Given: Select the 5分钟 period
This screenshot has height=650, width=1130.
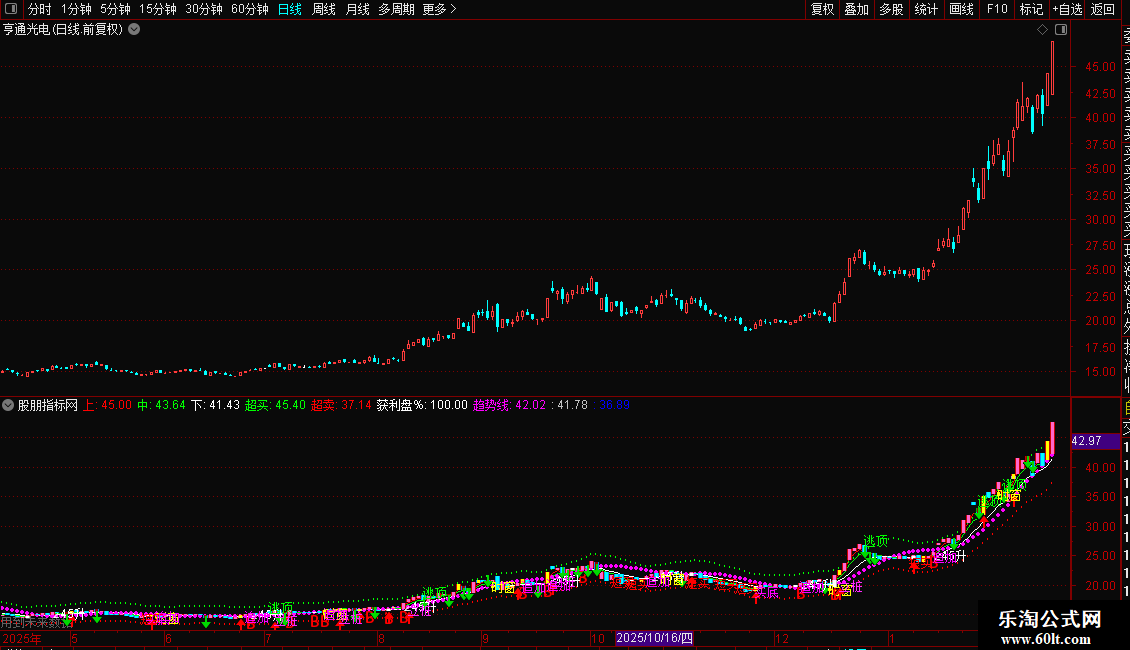Looking at the screenshot, I should point(115,9).
